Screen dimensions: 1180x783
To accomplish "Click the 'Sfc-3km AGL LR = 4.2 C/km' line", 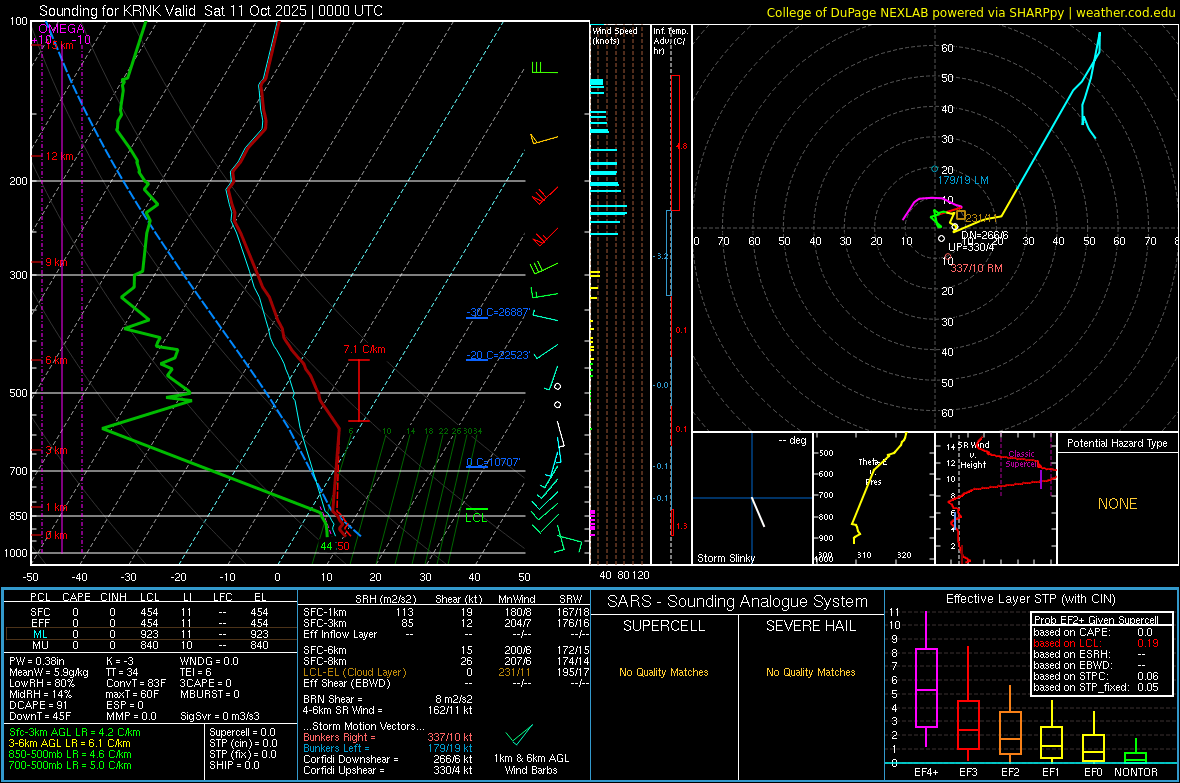I will pyautogui.click(x=75, y=732).
